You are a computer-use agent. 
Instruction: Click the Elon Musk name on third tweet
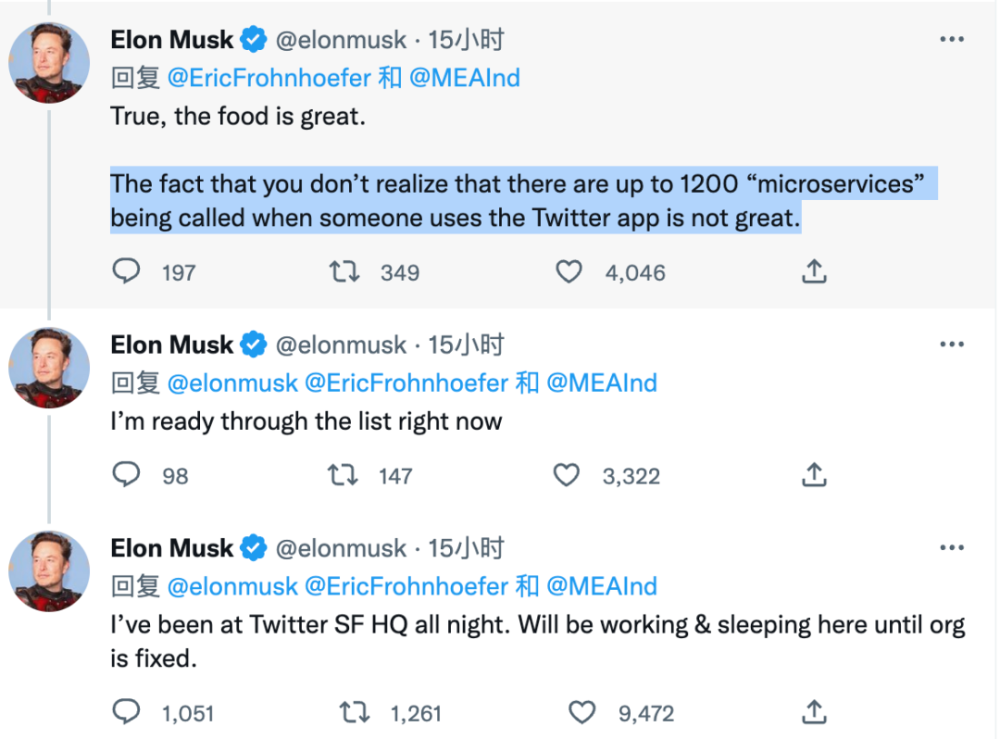click(172, 548)
